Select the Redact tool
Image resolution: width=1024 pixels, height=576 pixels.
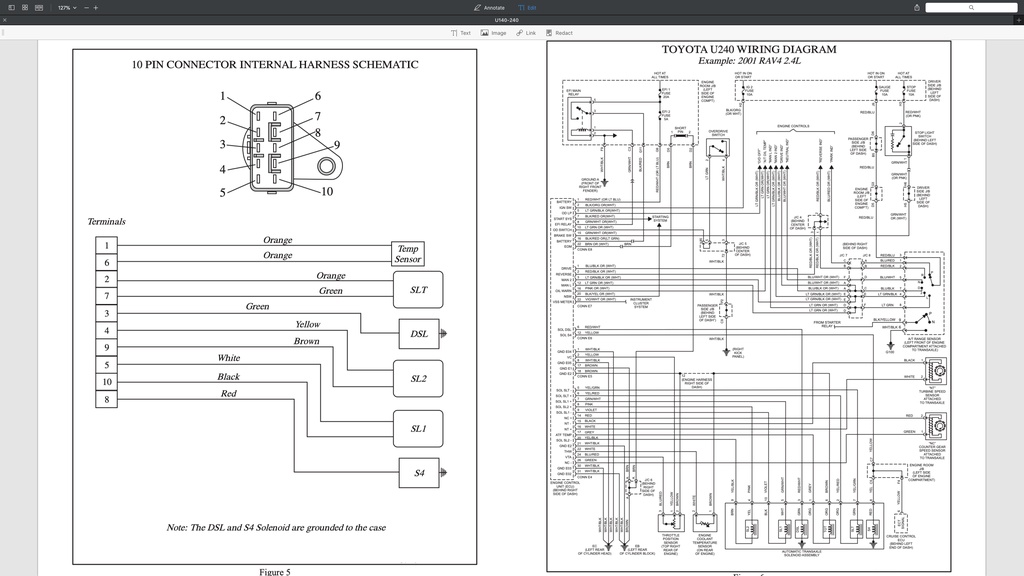pos(556,32)
